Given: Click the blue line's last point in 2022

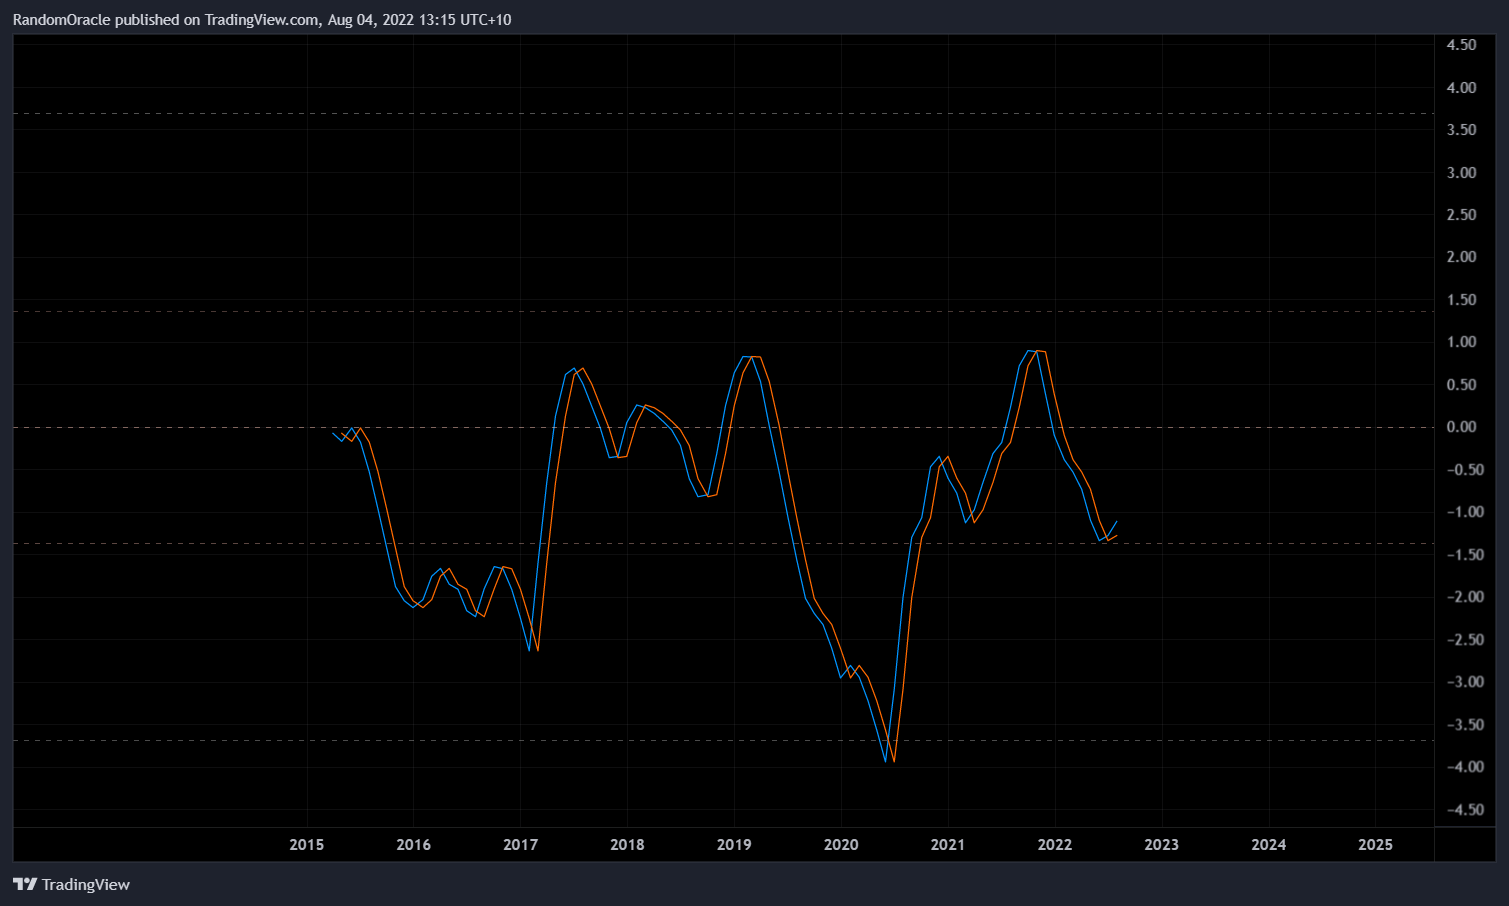Looking at the screenshot, I should point(1116,521).
